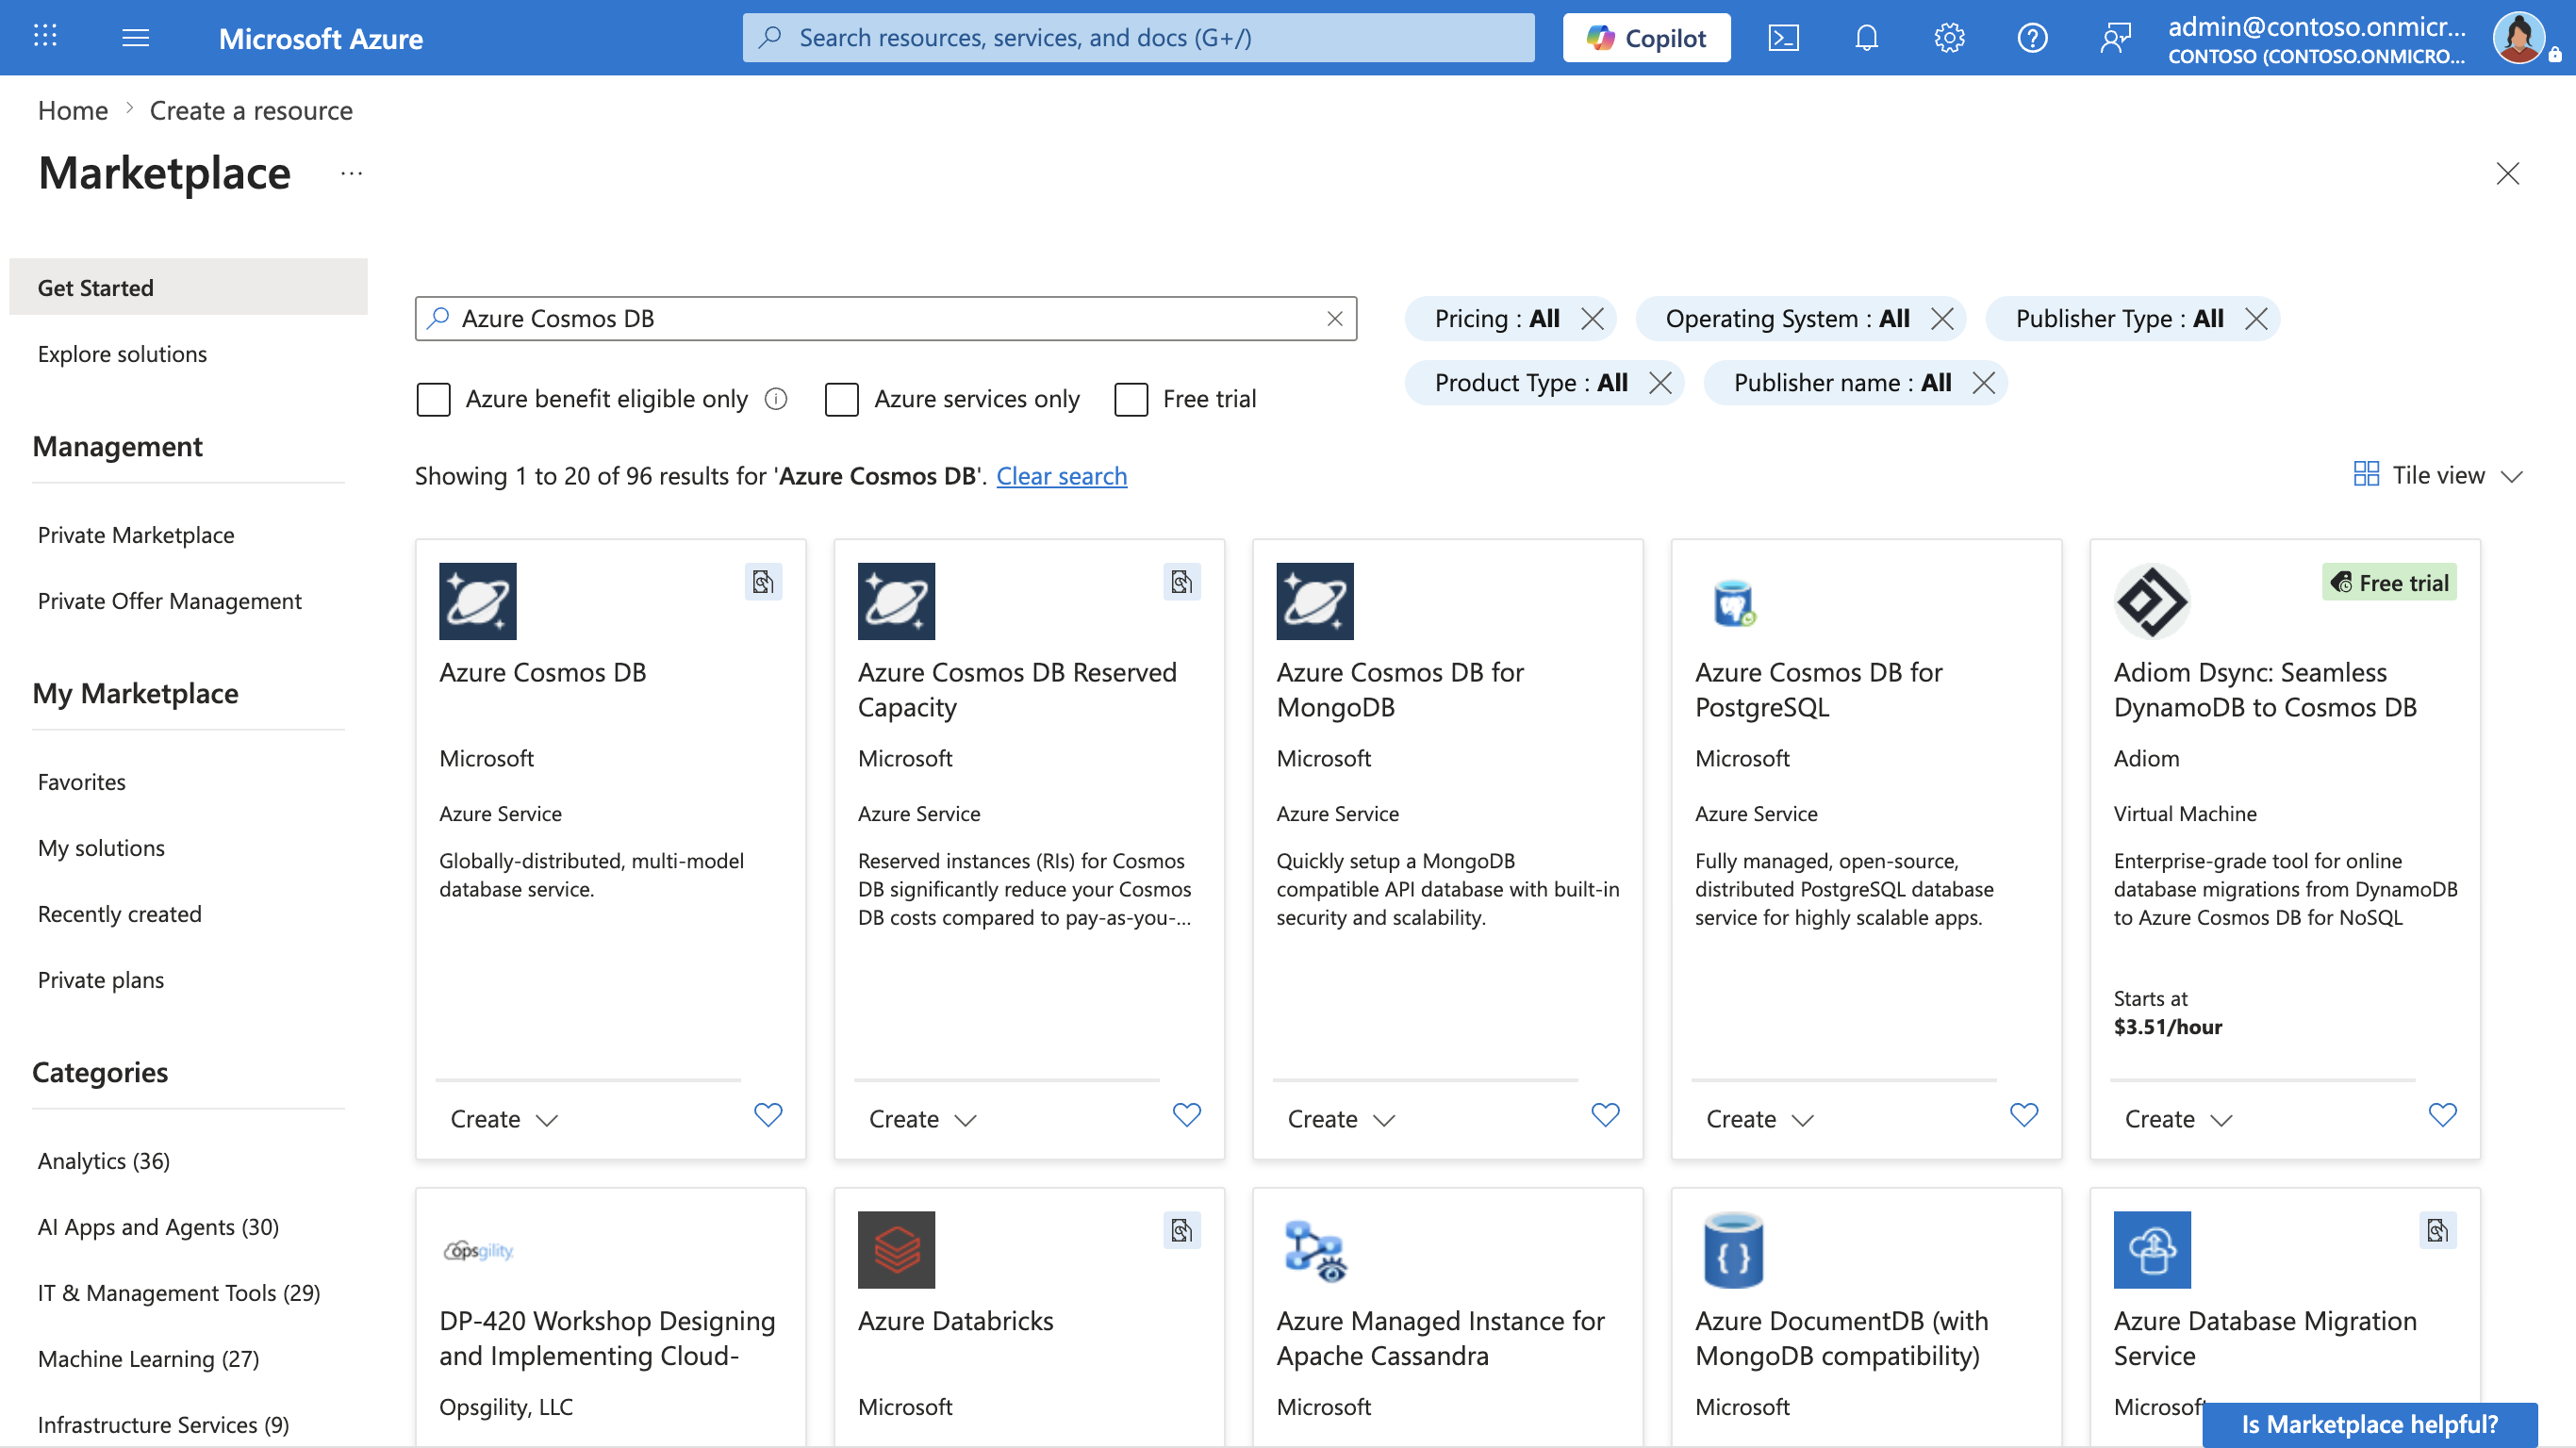The width and height of the screenshot is (2576, 1448).
Task: Click the Marketplace ellipsis more options
Action: [351, 174]
